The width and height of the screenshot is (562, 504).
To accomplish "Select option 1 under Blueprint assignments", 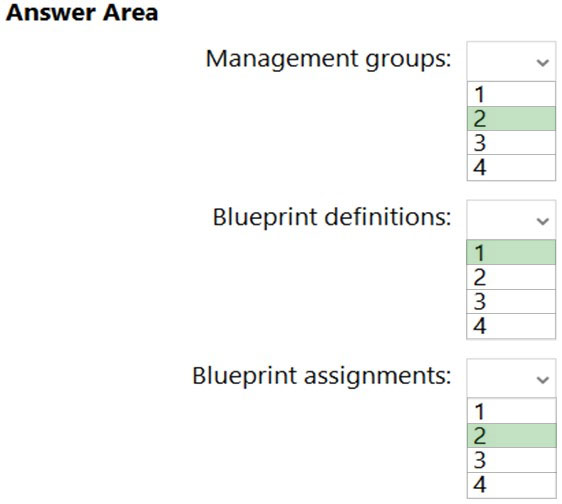I will click(x=511, y=411).
